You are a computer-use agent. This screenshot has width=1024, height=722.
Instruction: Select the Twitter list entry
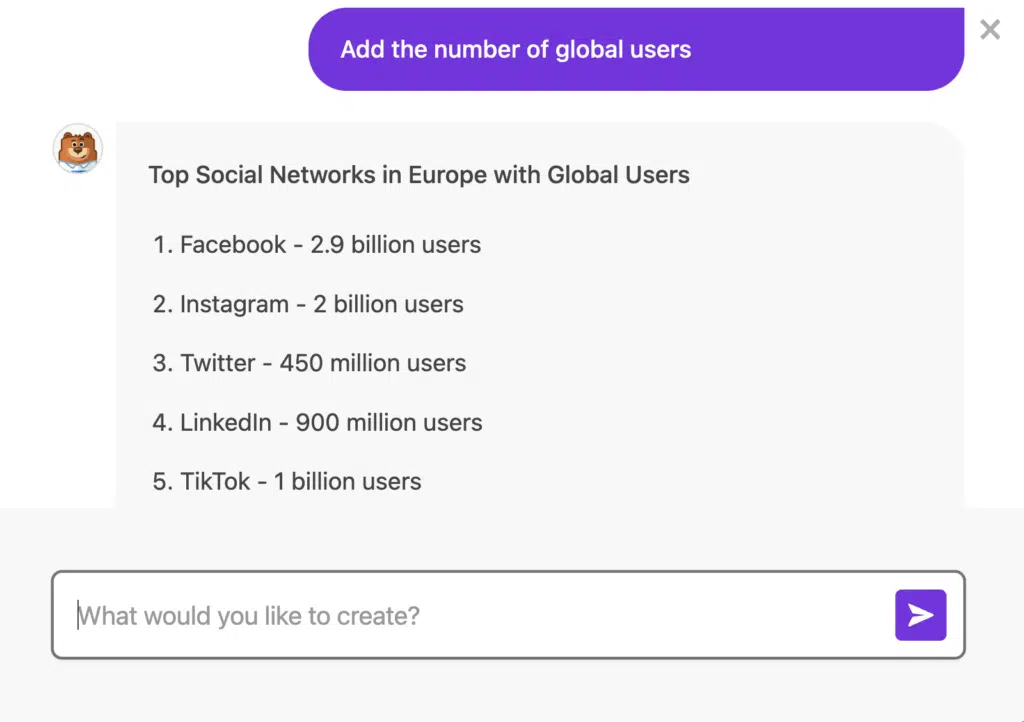pos(309,363)
